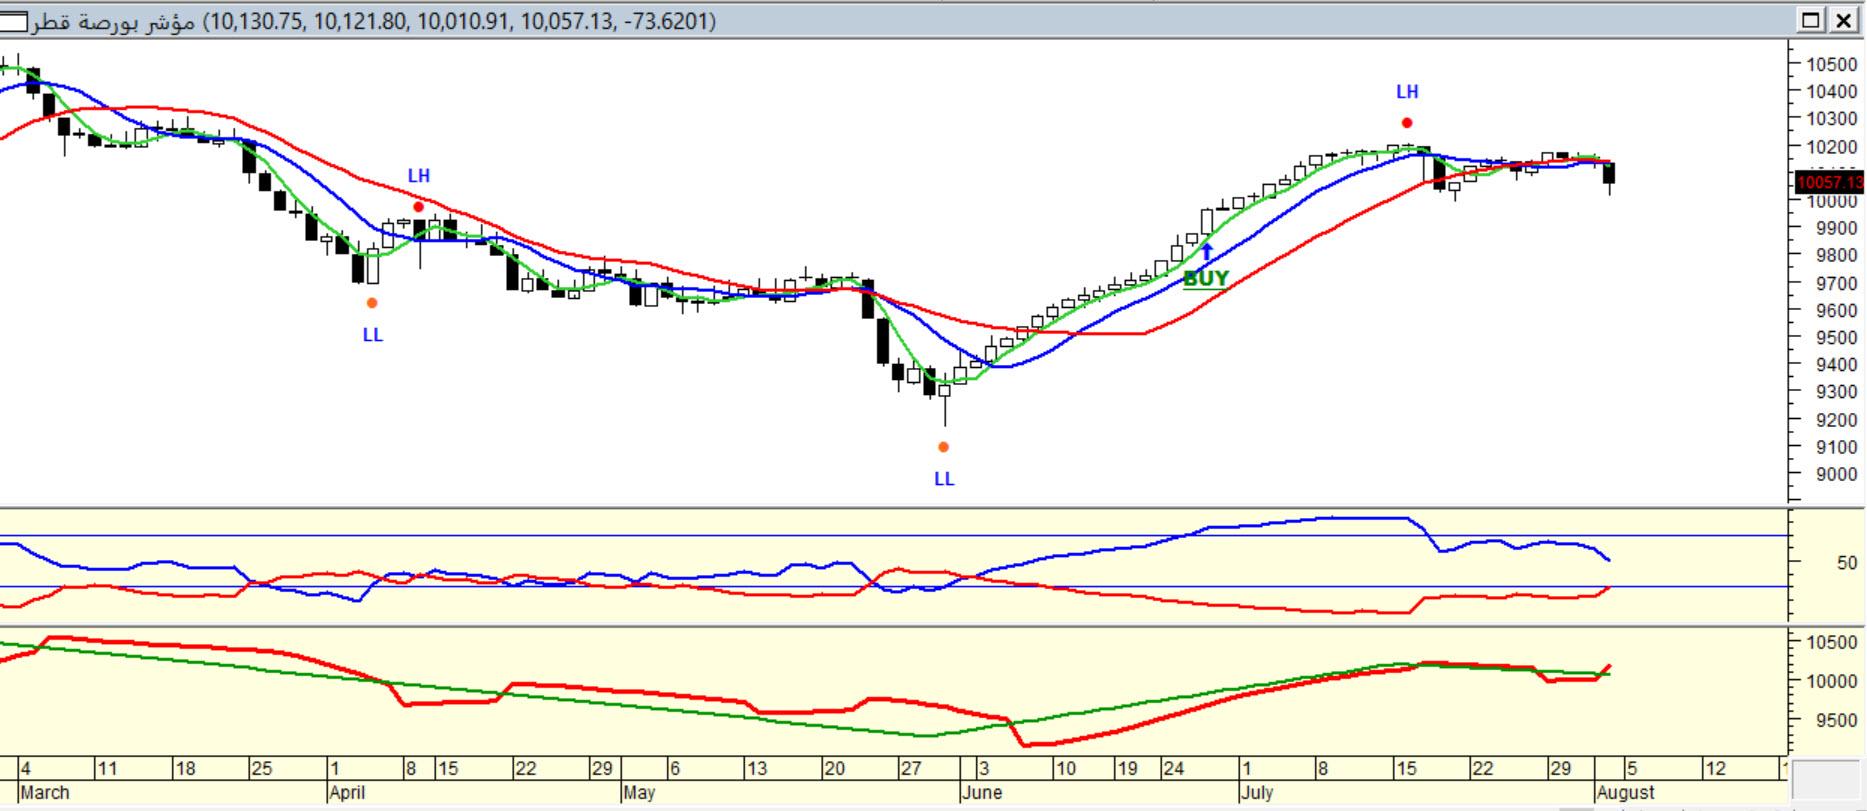Select orange dot above April LL

click(x=372, y=303)
